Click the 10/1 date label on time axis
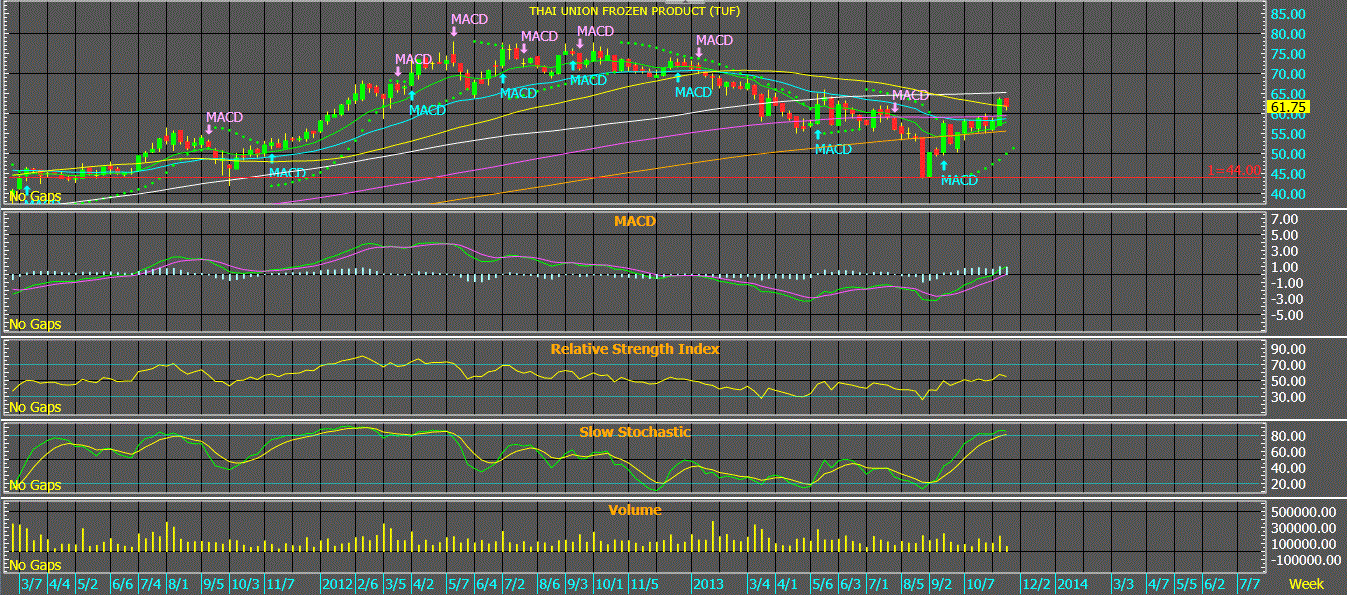The width and height of the screenshot is (1347, 595). pyautogui.click(x=609, y=583)
